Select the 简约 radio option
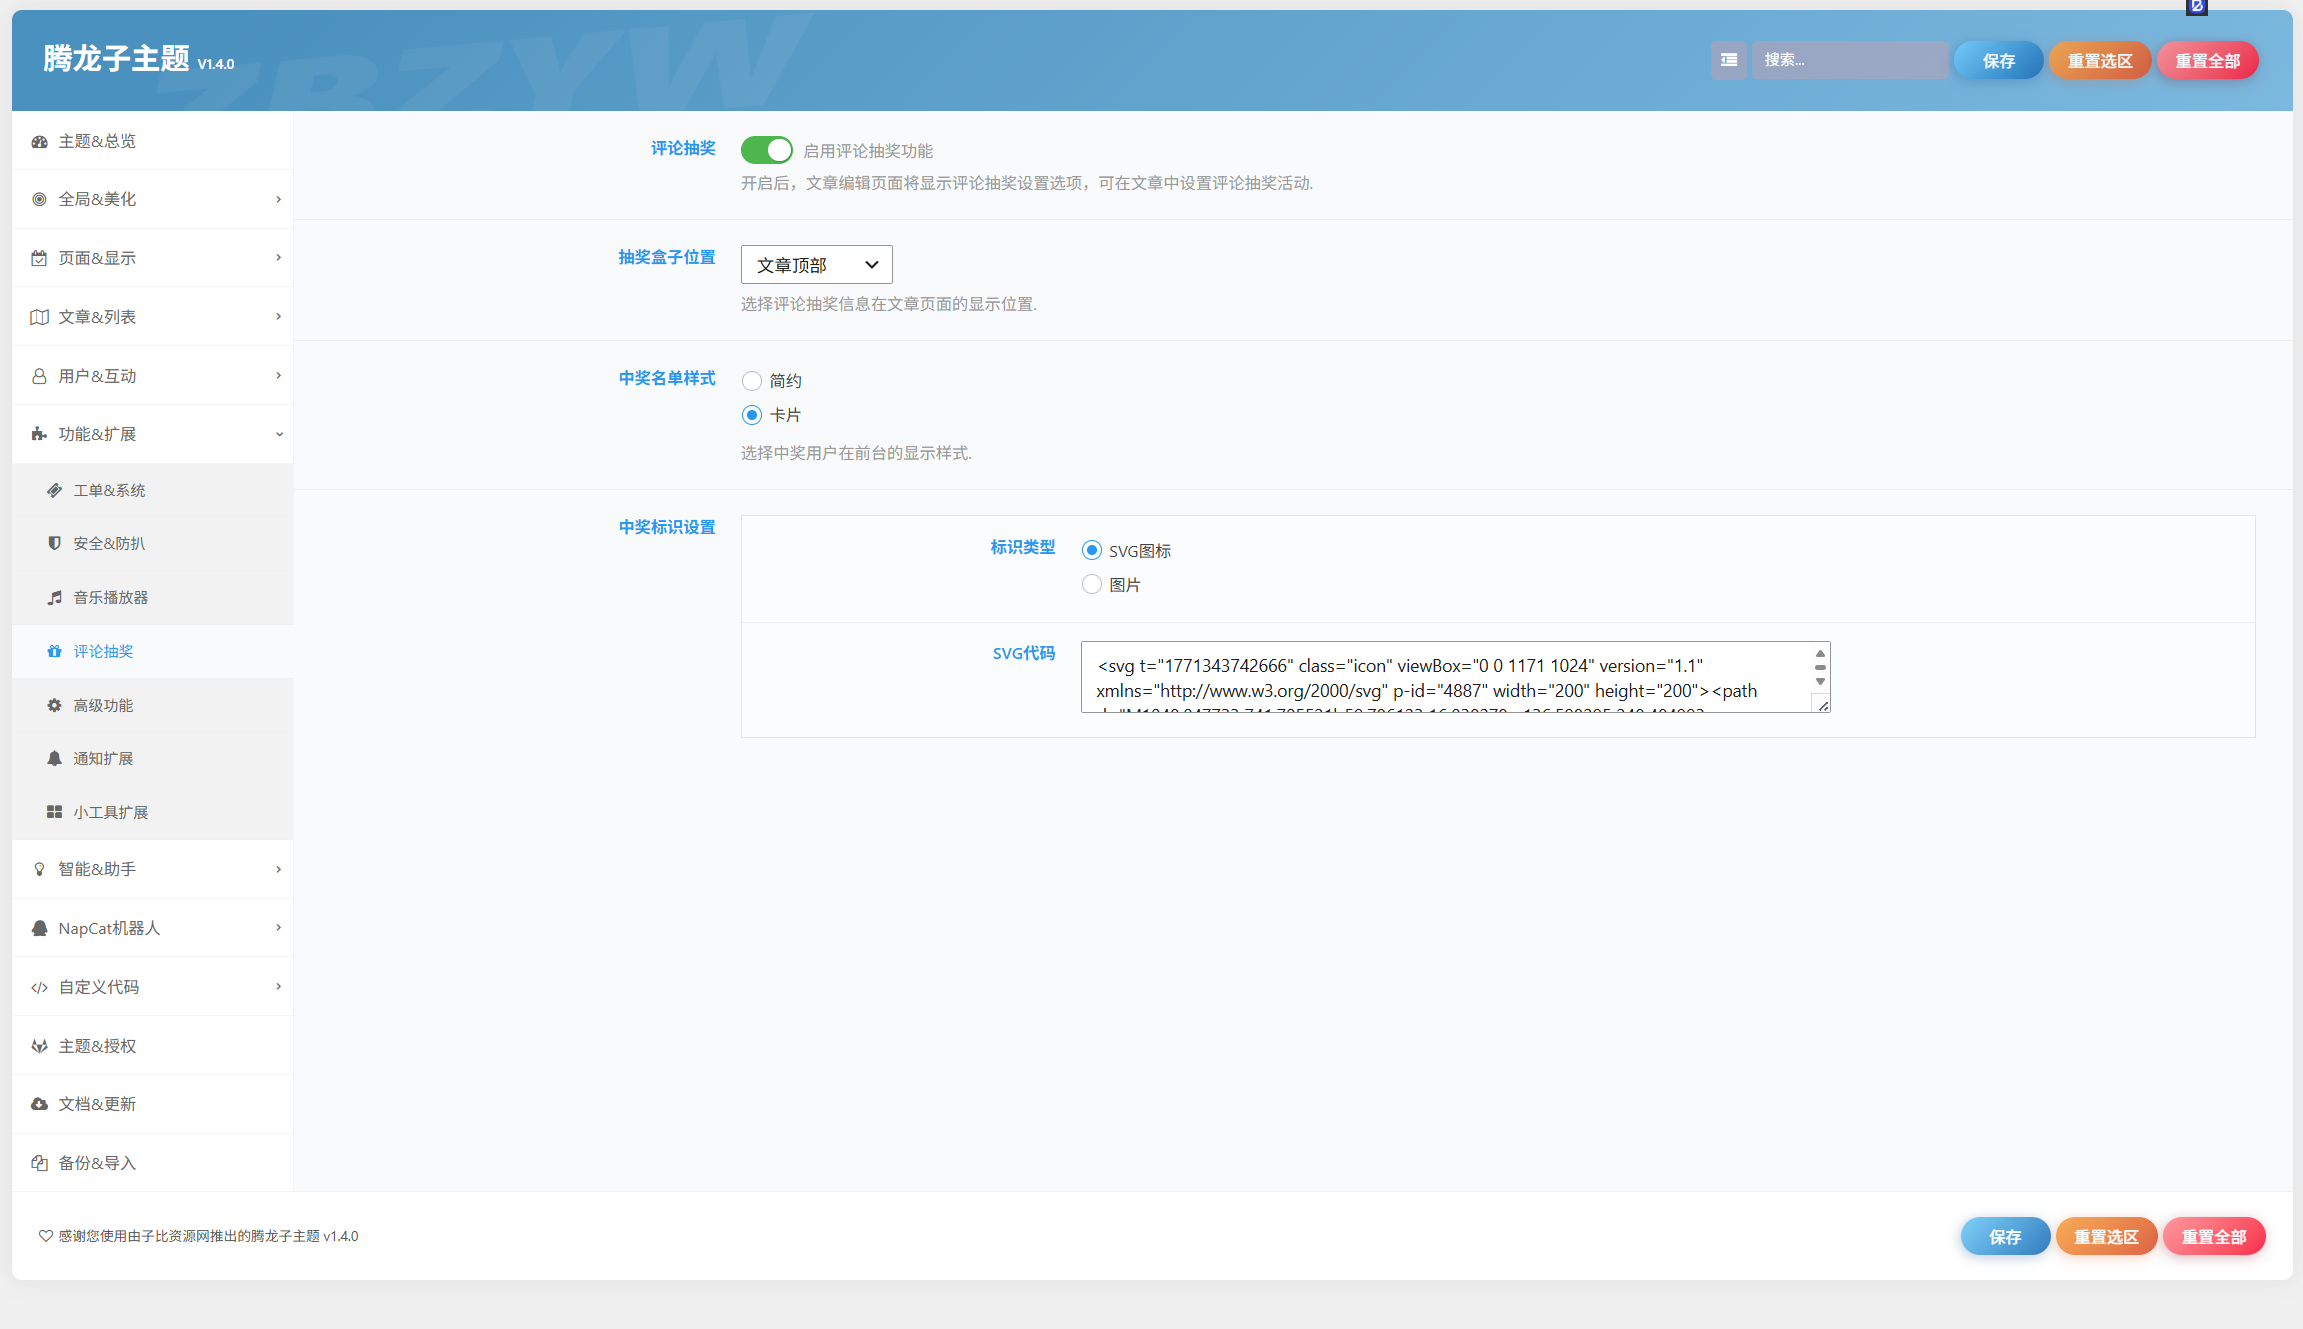The image size is (2303, 1329). [x=751, y=381]
